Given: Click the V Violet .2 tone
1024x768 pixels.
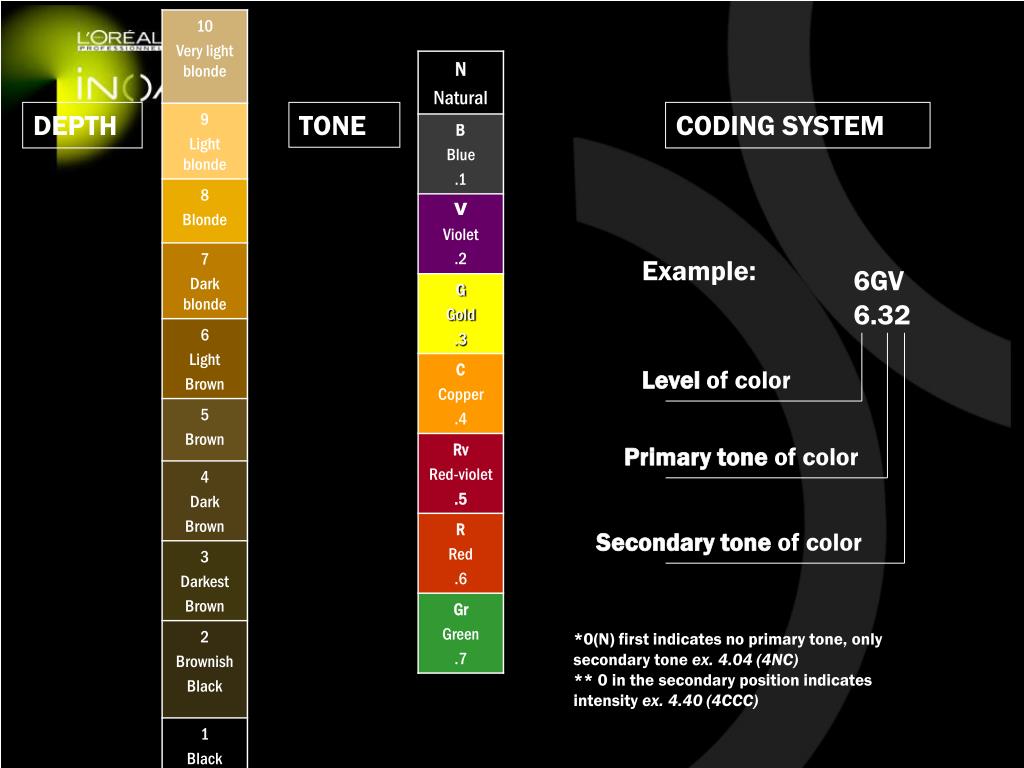Looking at the screenshot, I should [x=460, y=234].
